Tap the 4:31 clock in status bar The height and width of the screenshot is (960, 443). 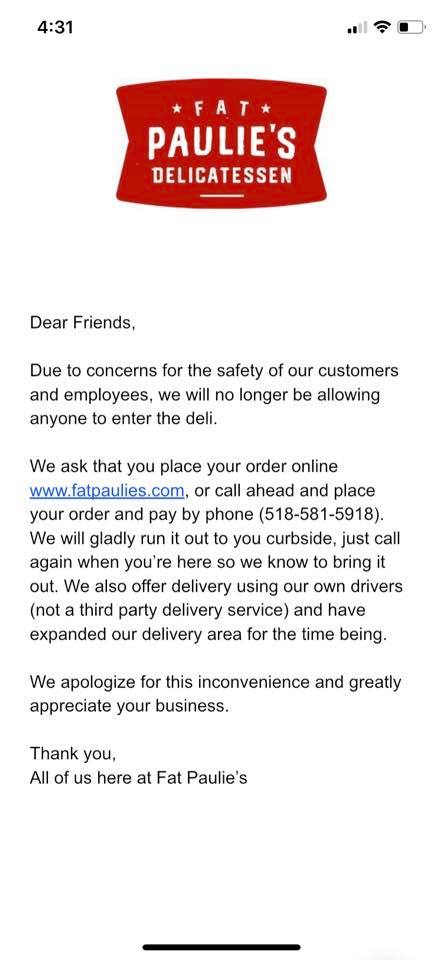click(x=55, y=28)
